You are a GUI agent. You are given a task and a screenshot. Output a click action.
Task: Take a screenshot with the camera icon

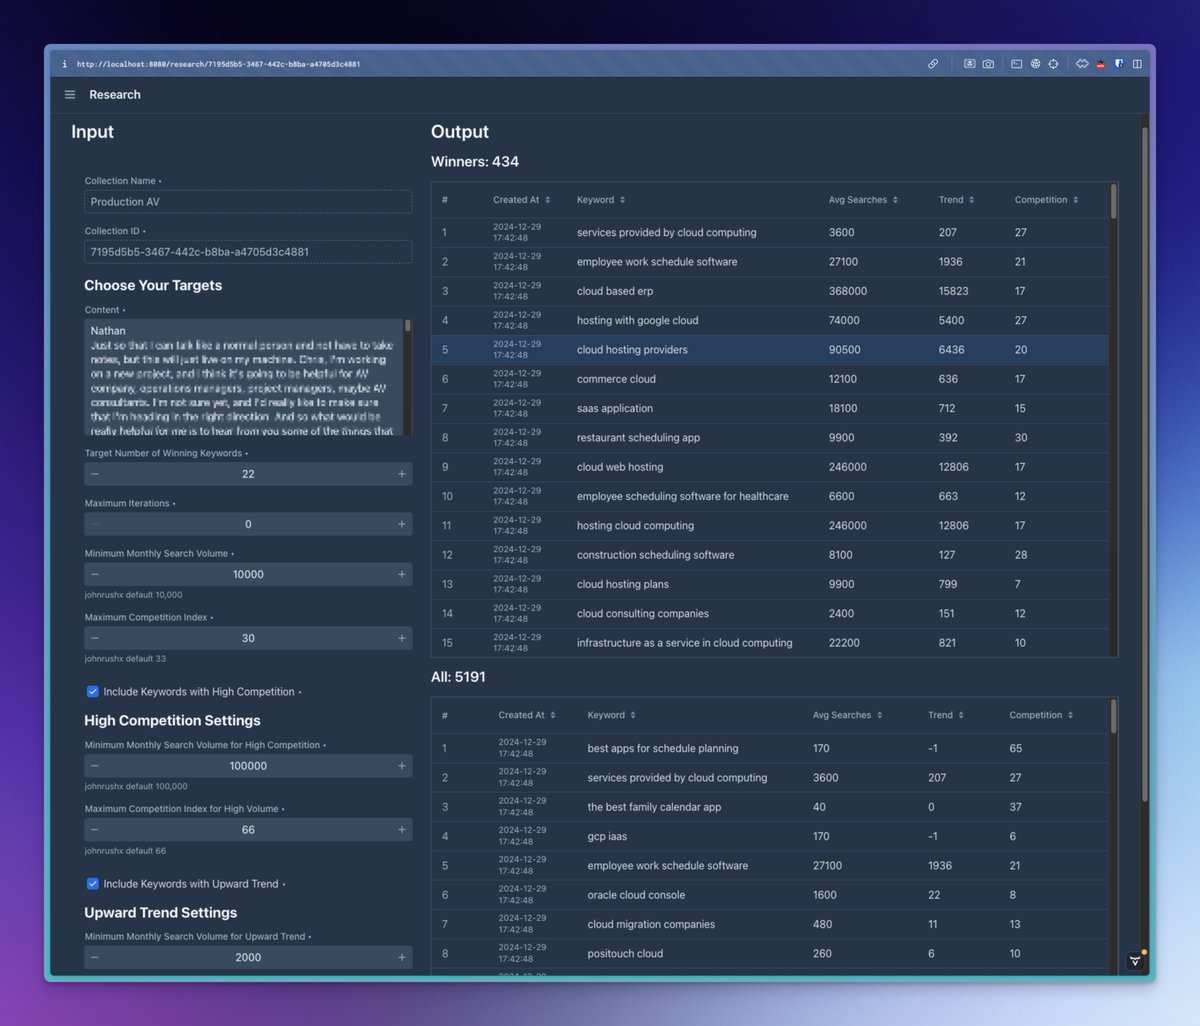pyautogui.click(x=988, y=64)
